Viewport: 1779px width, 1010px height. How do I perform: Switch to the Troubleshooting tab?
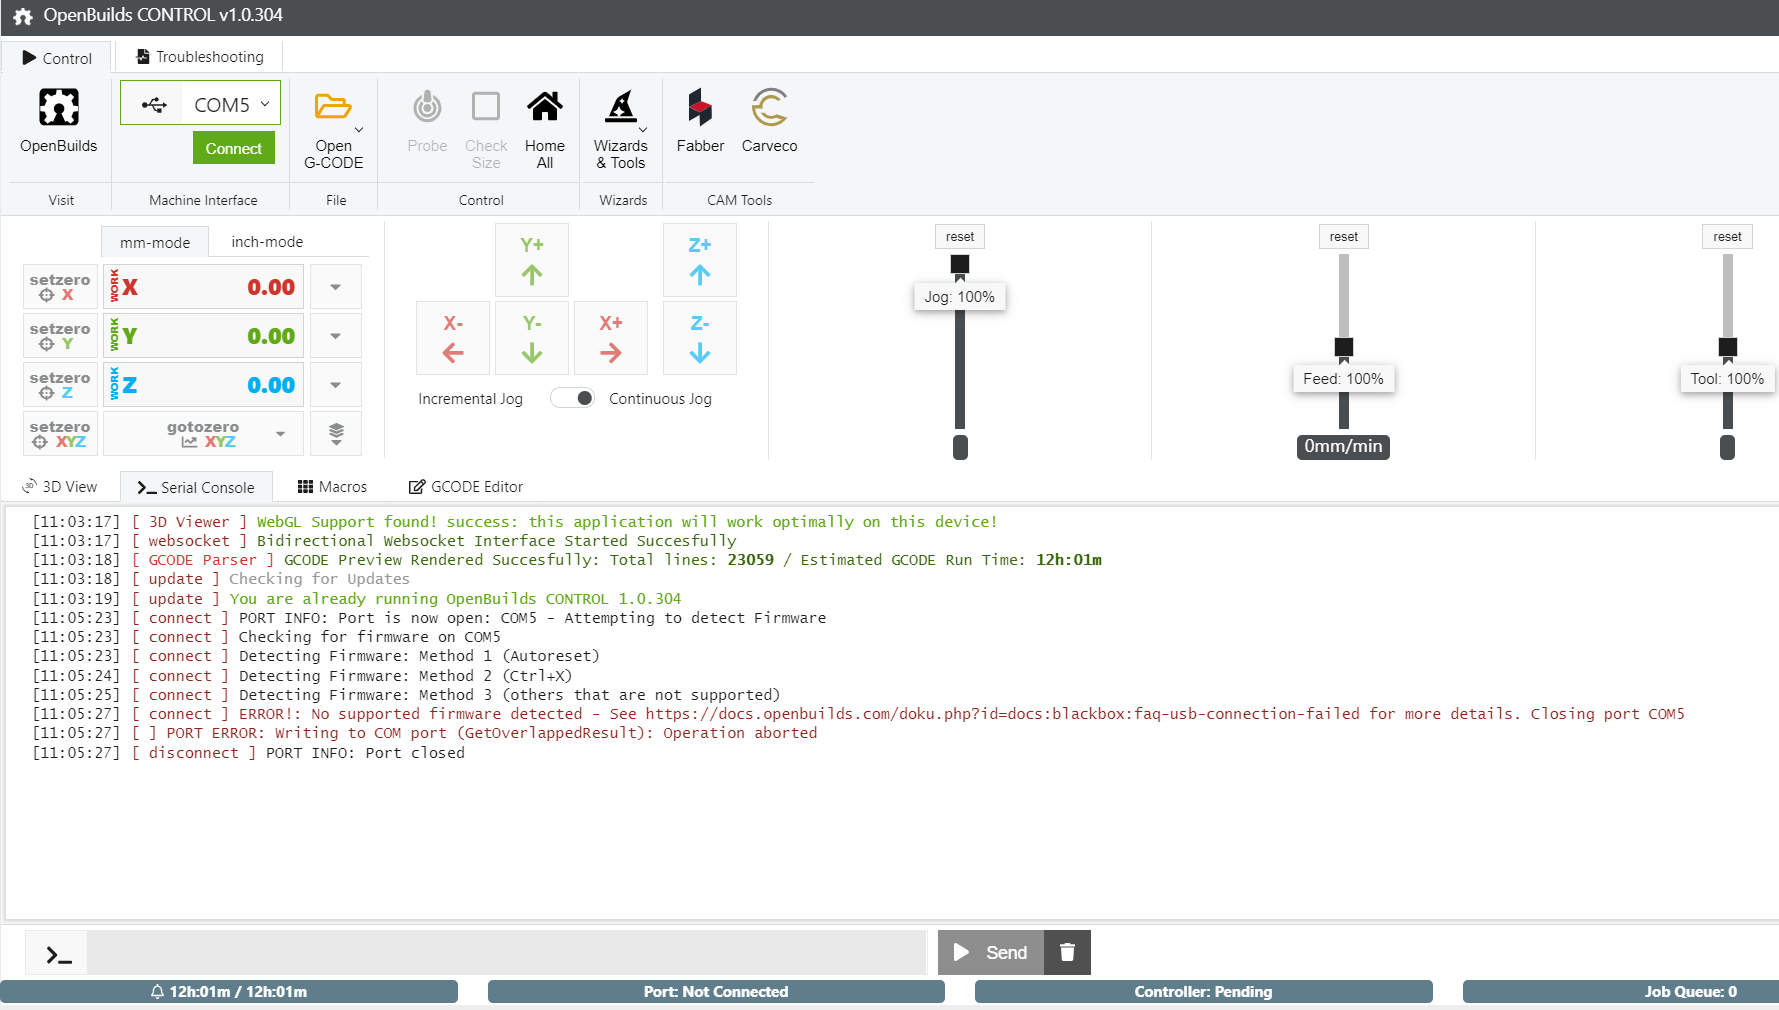(x=200, y=57)
